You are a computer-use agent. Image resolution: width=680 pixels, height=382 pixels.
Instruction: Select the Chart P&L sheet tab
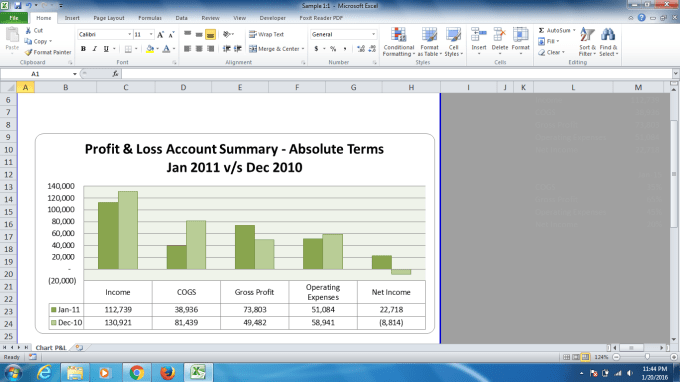51,348
